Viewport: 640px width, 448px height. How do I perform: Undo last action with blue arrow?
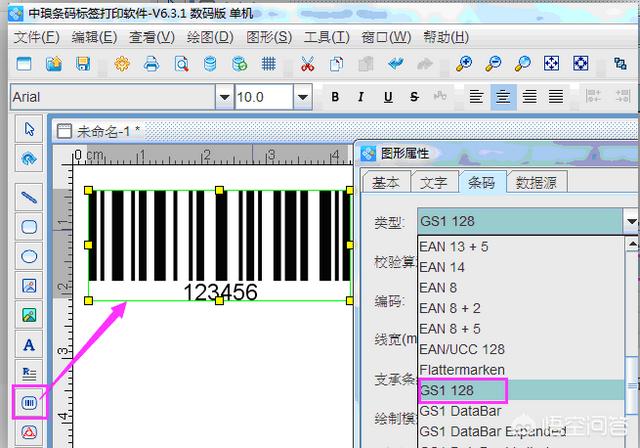(x=396, y=64)
